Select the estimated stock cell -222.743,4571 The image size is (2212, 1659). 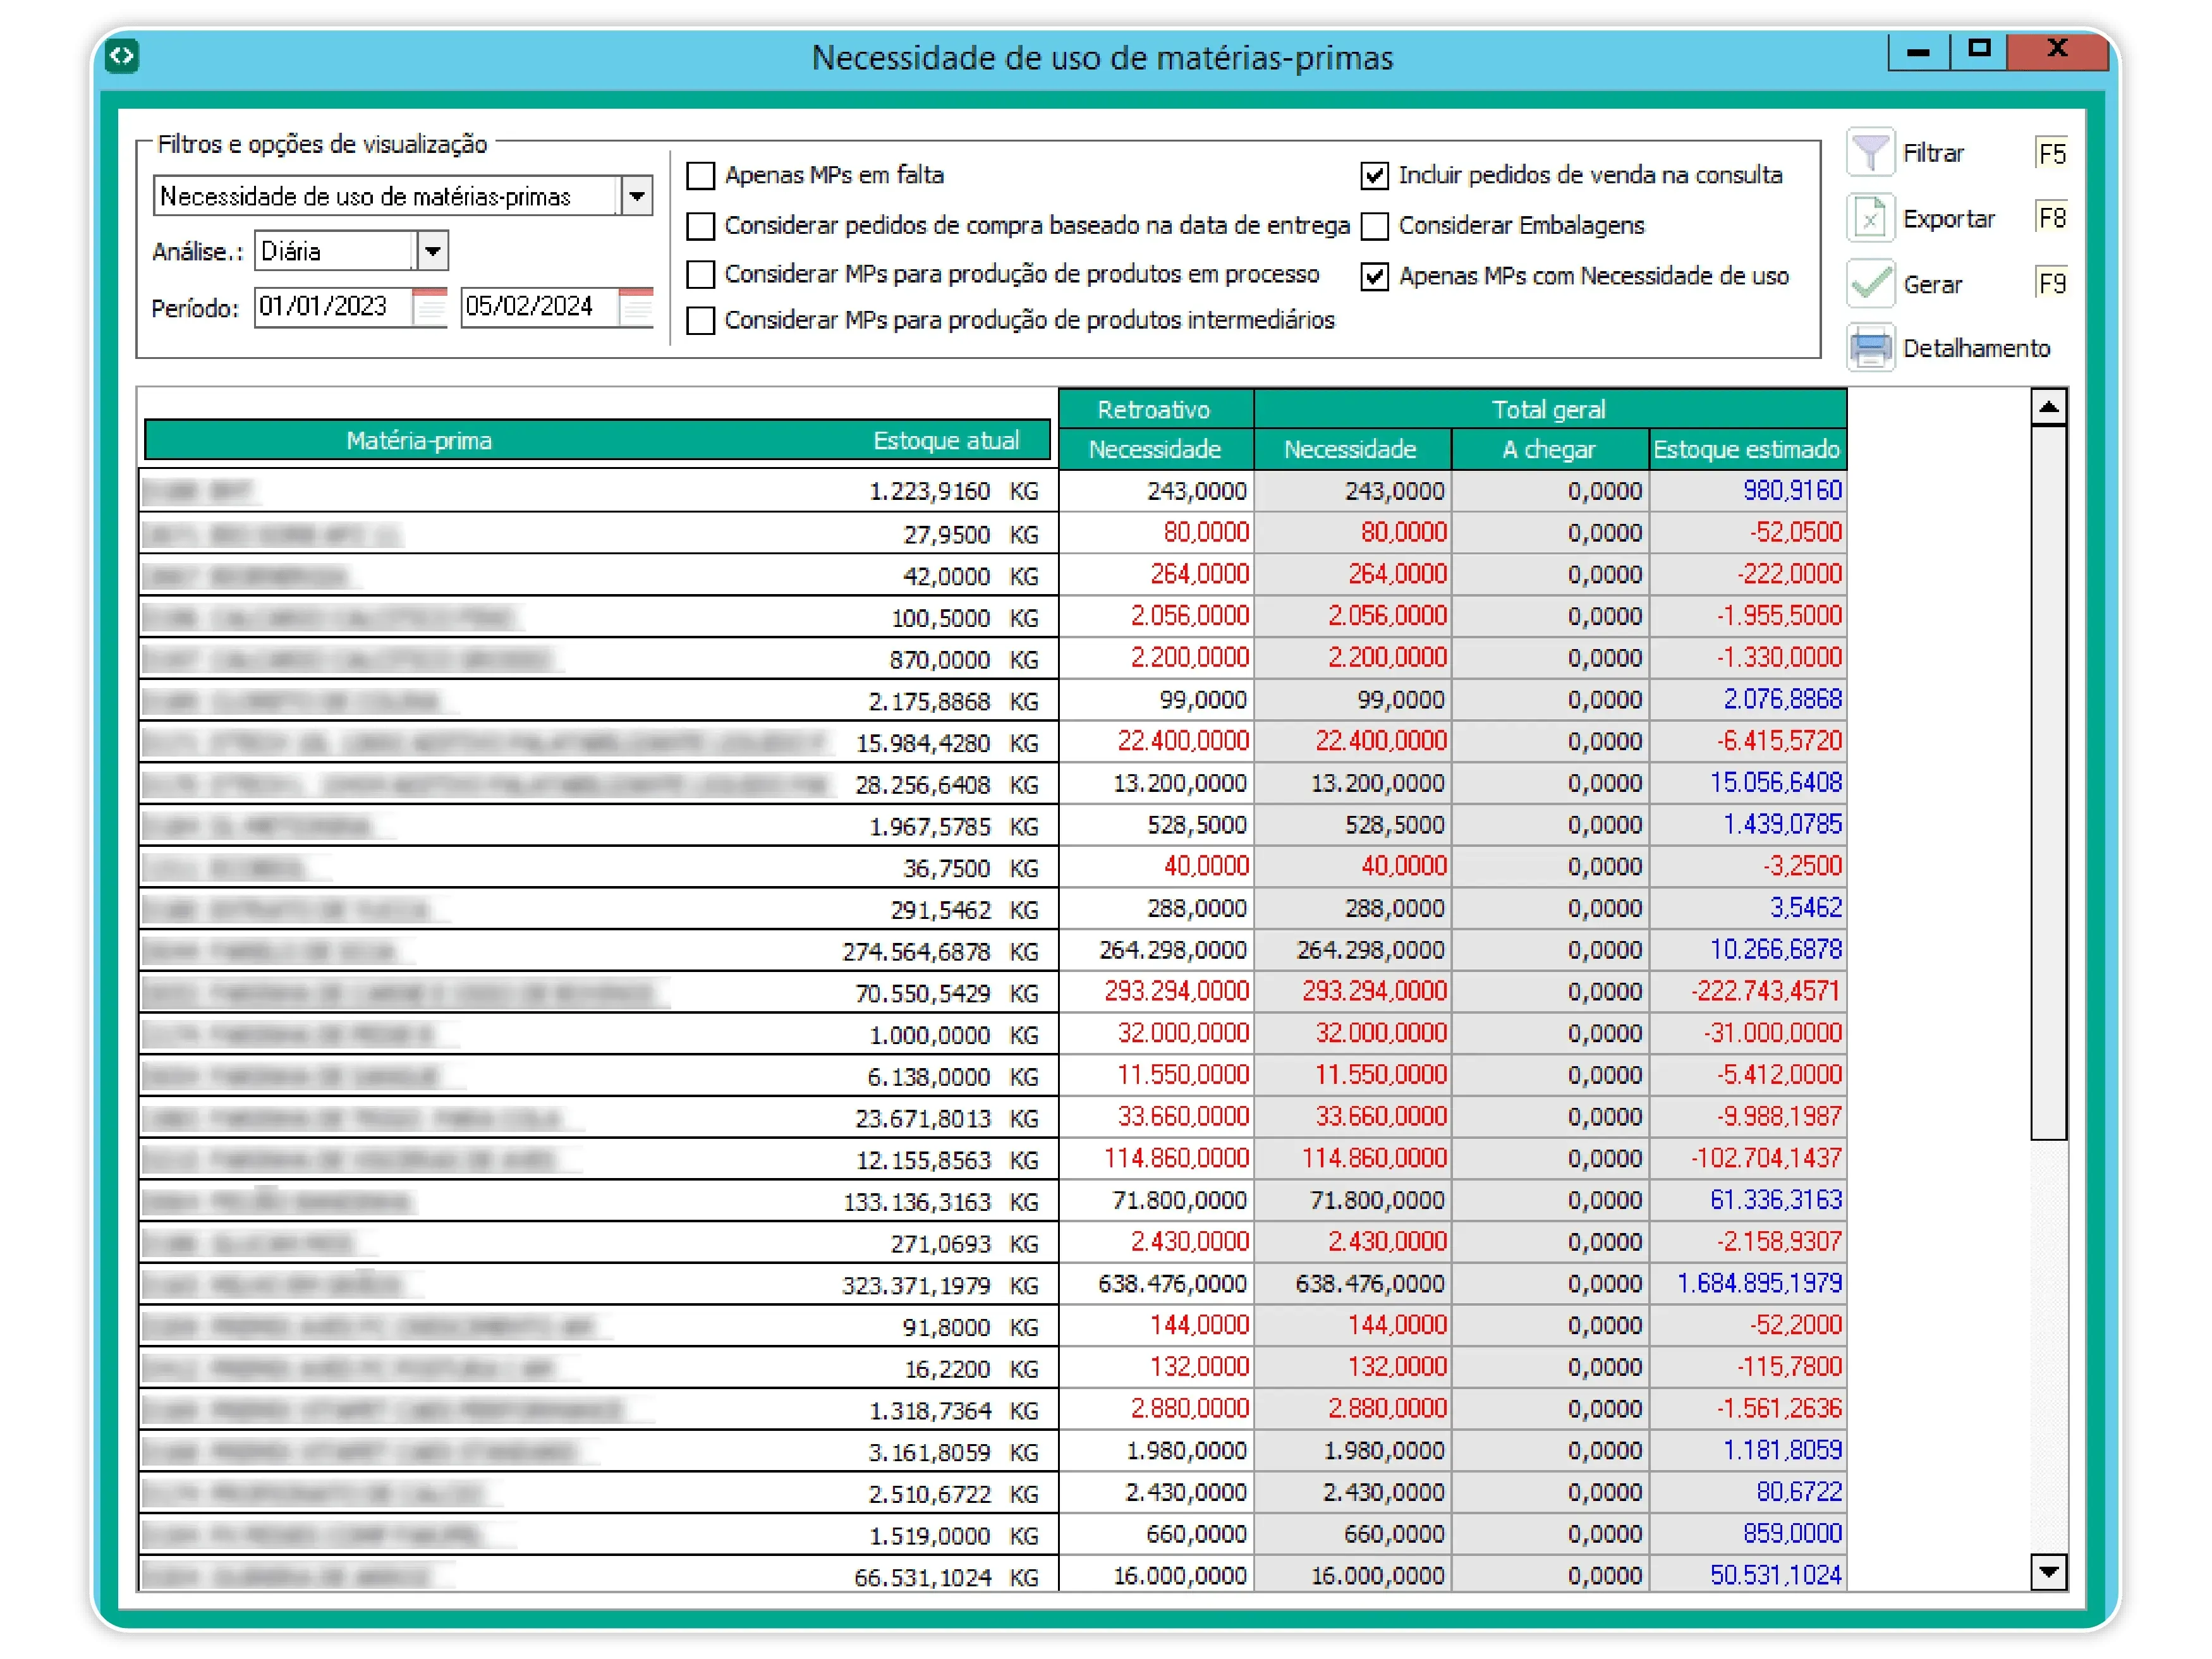(x=1747, y=991)
